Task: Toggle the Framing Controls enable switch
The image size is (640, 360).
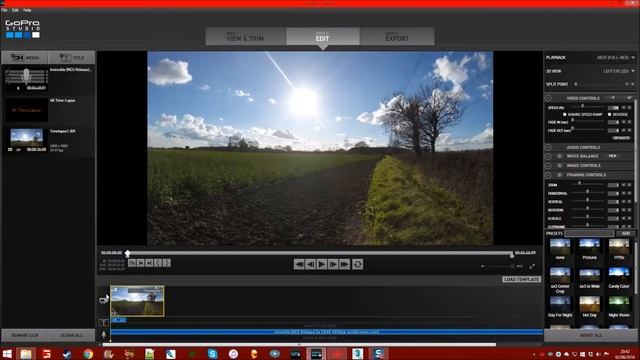Action: pos(560,175)
